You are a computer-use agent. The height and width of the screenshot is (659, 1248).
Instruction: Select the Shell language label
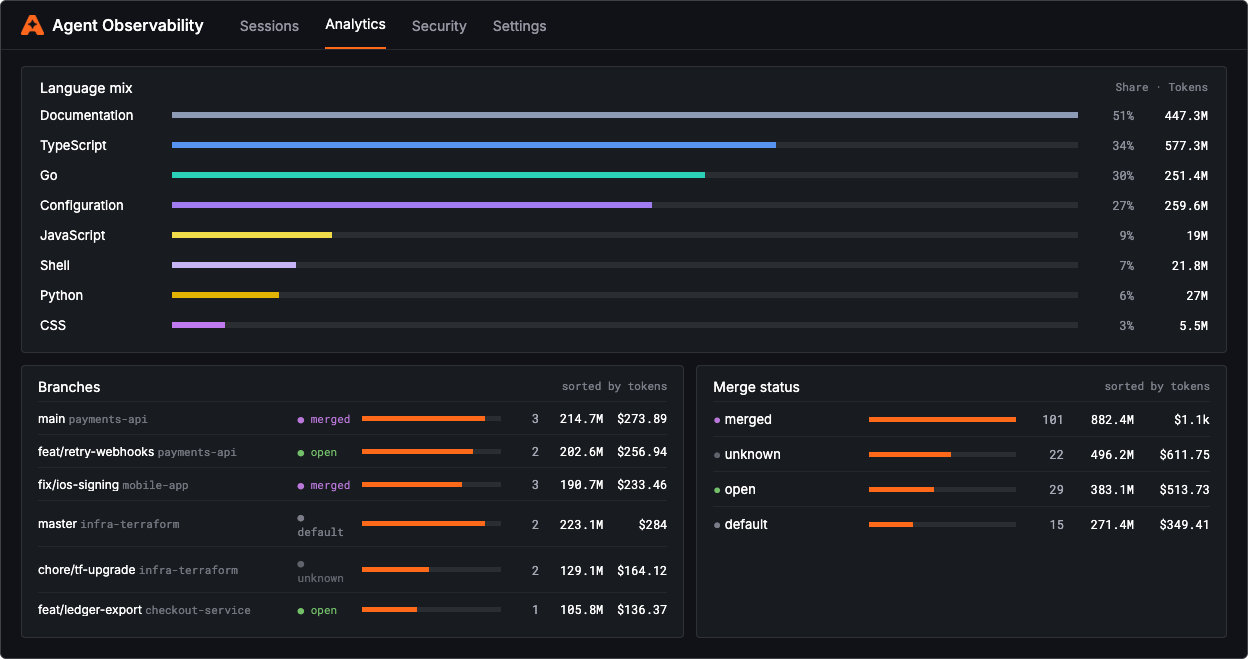tap(55, 265)
